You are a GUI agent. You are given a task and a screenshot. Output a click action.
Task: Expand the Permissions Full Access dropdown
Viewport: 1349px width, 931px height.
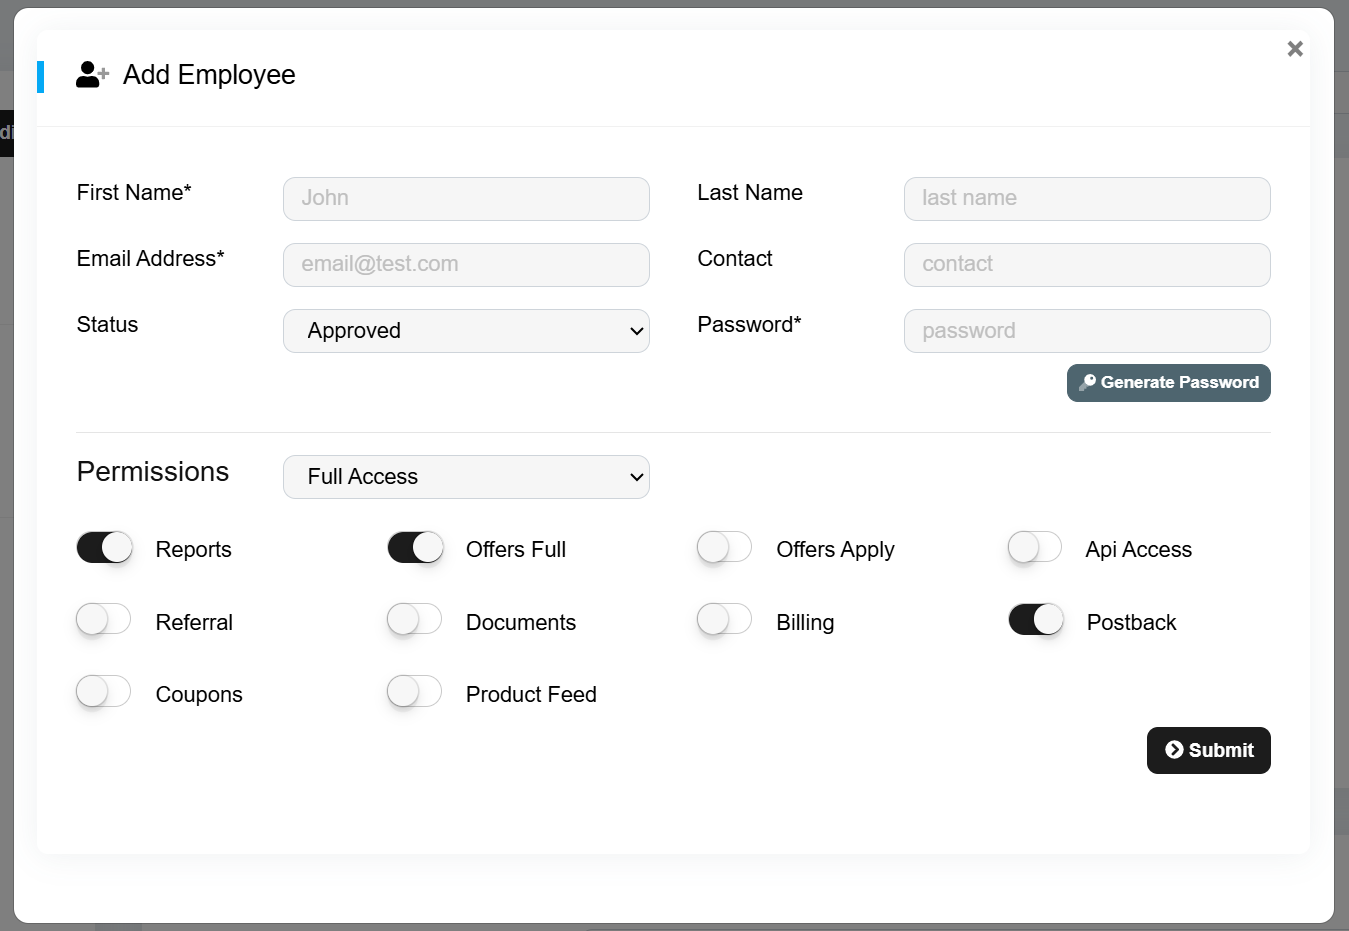click(x=466, y=477)
